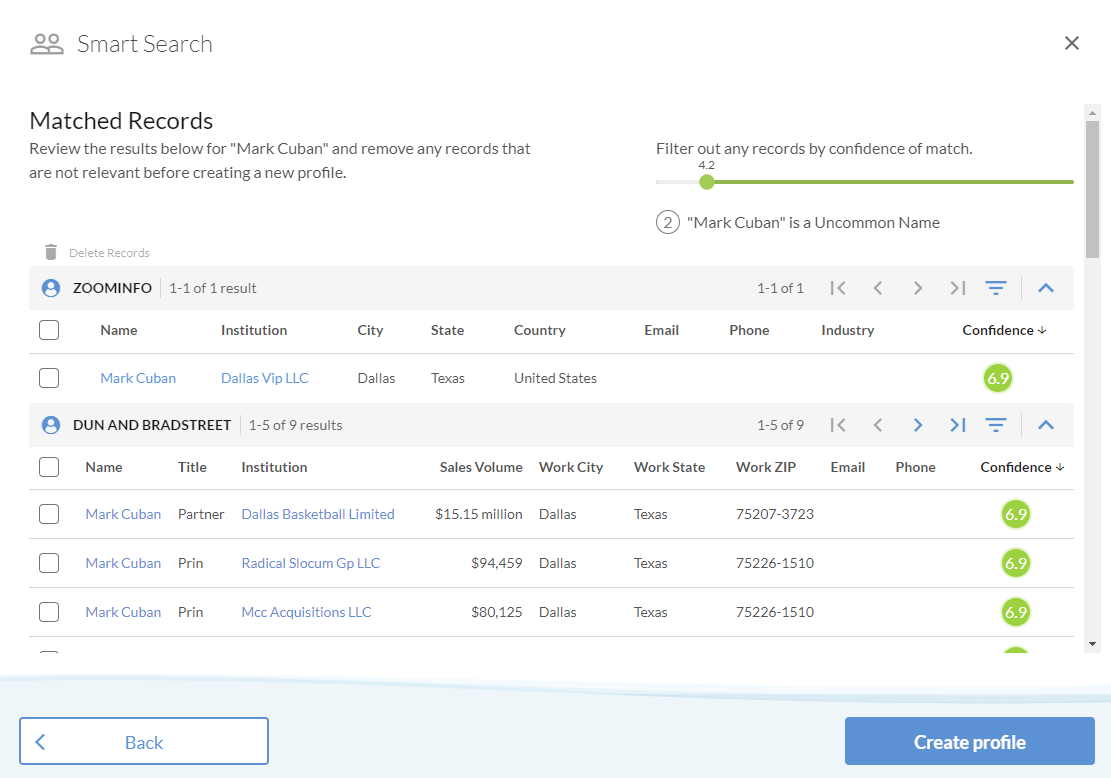The width and height of the screenshot is (1111, 778).
Task: Click the Delete Records trash icon
Action: click(51, 252)
